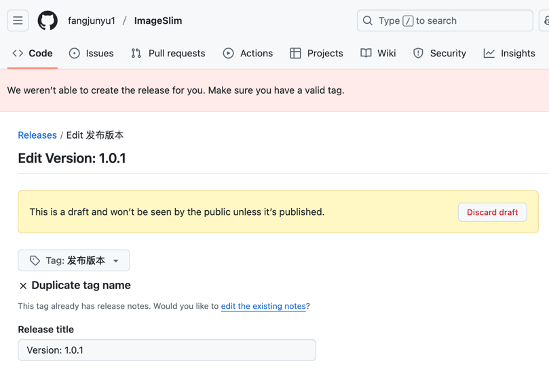The height and width of the screenshot is (375, 550).
Task: Click the Security shield icon
Action: click(418, 53)
